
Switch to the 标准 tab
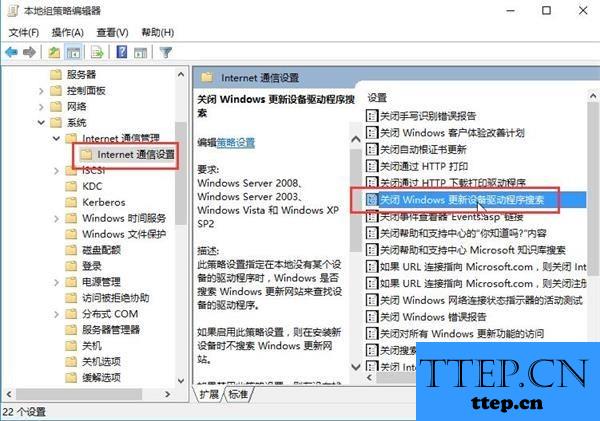pos(238,394)
